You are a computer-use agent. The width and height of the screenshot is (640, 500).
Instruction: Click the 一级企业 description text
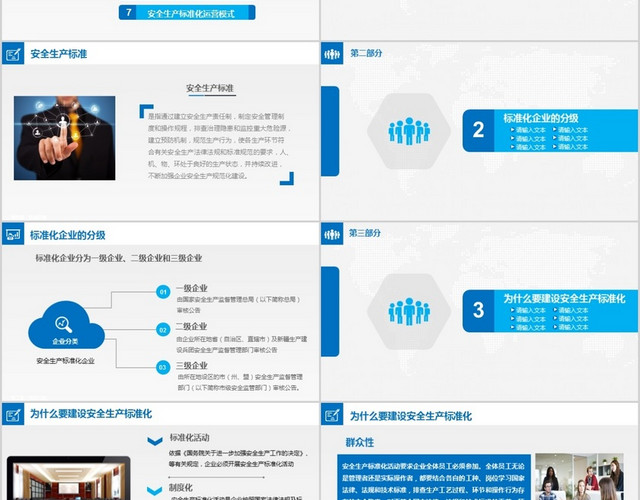[x=239, y=304]
